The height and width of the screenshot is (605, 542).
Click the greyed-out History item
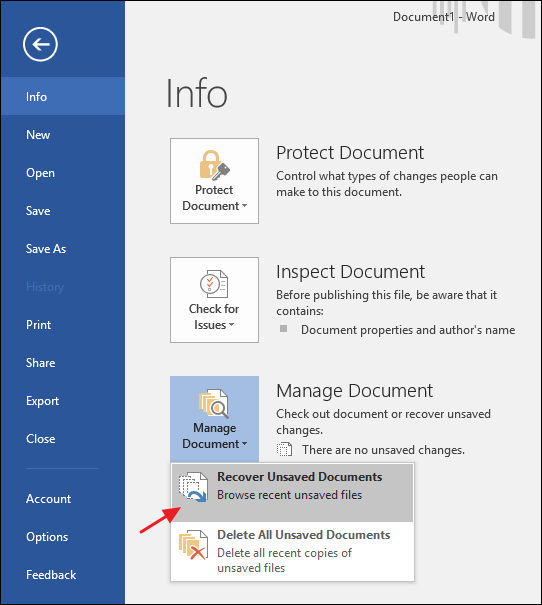click(45, 287)
